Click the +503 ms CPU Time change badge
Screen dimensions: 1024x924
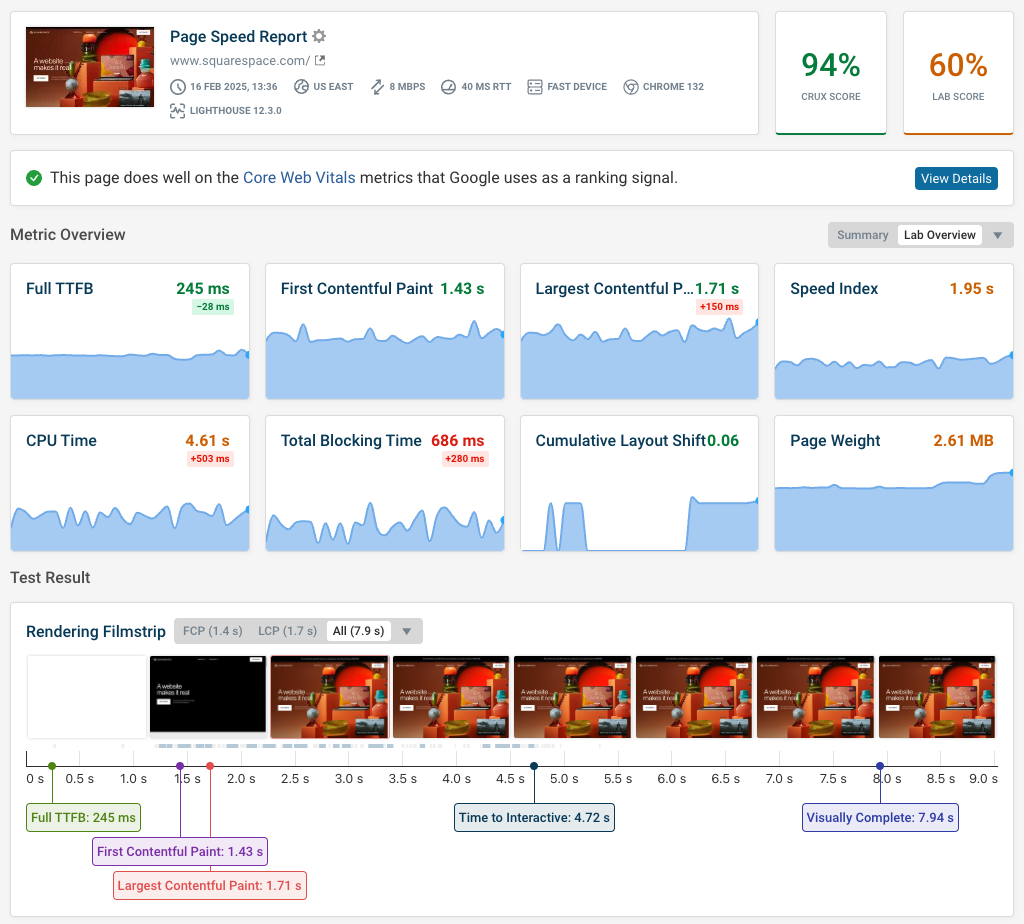210,459
